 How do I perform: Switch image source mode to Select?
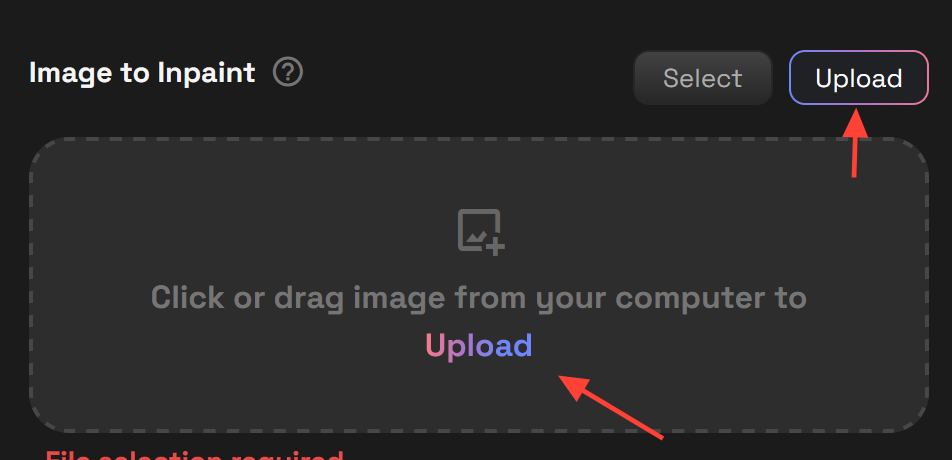tap(702, 78)
